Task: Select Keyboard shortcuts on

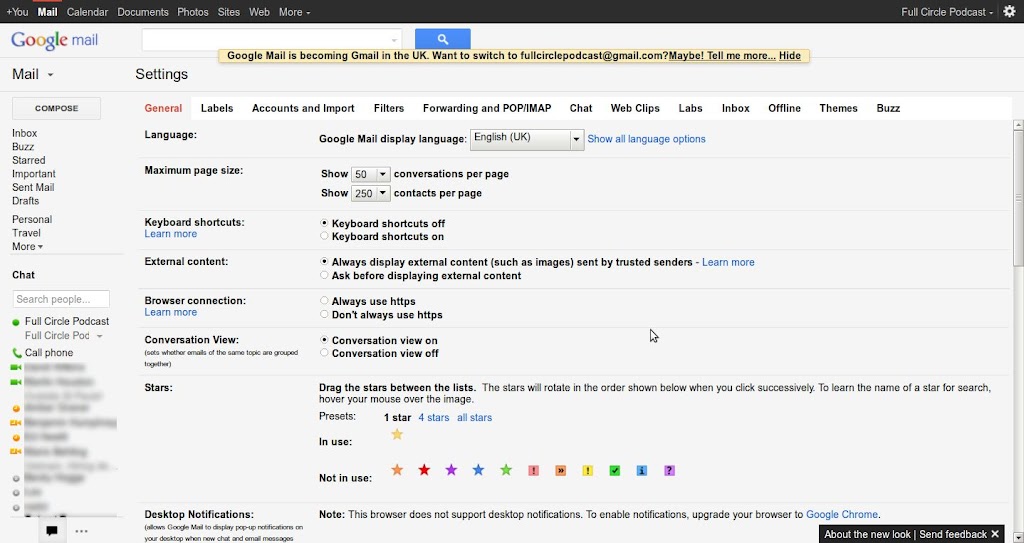Action: [x=325, y=236]
